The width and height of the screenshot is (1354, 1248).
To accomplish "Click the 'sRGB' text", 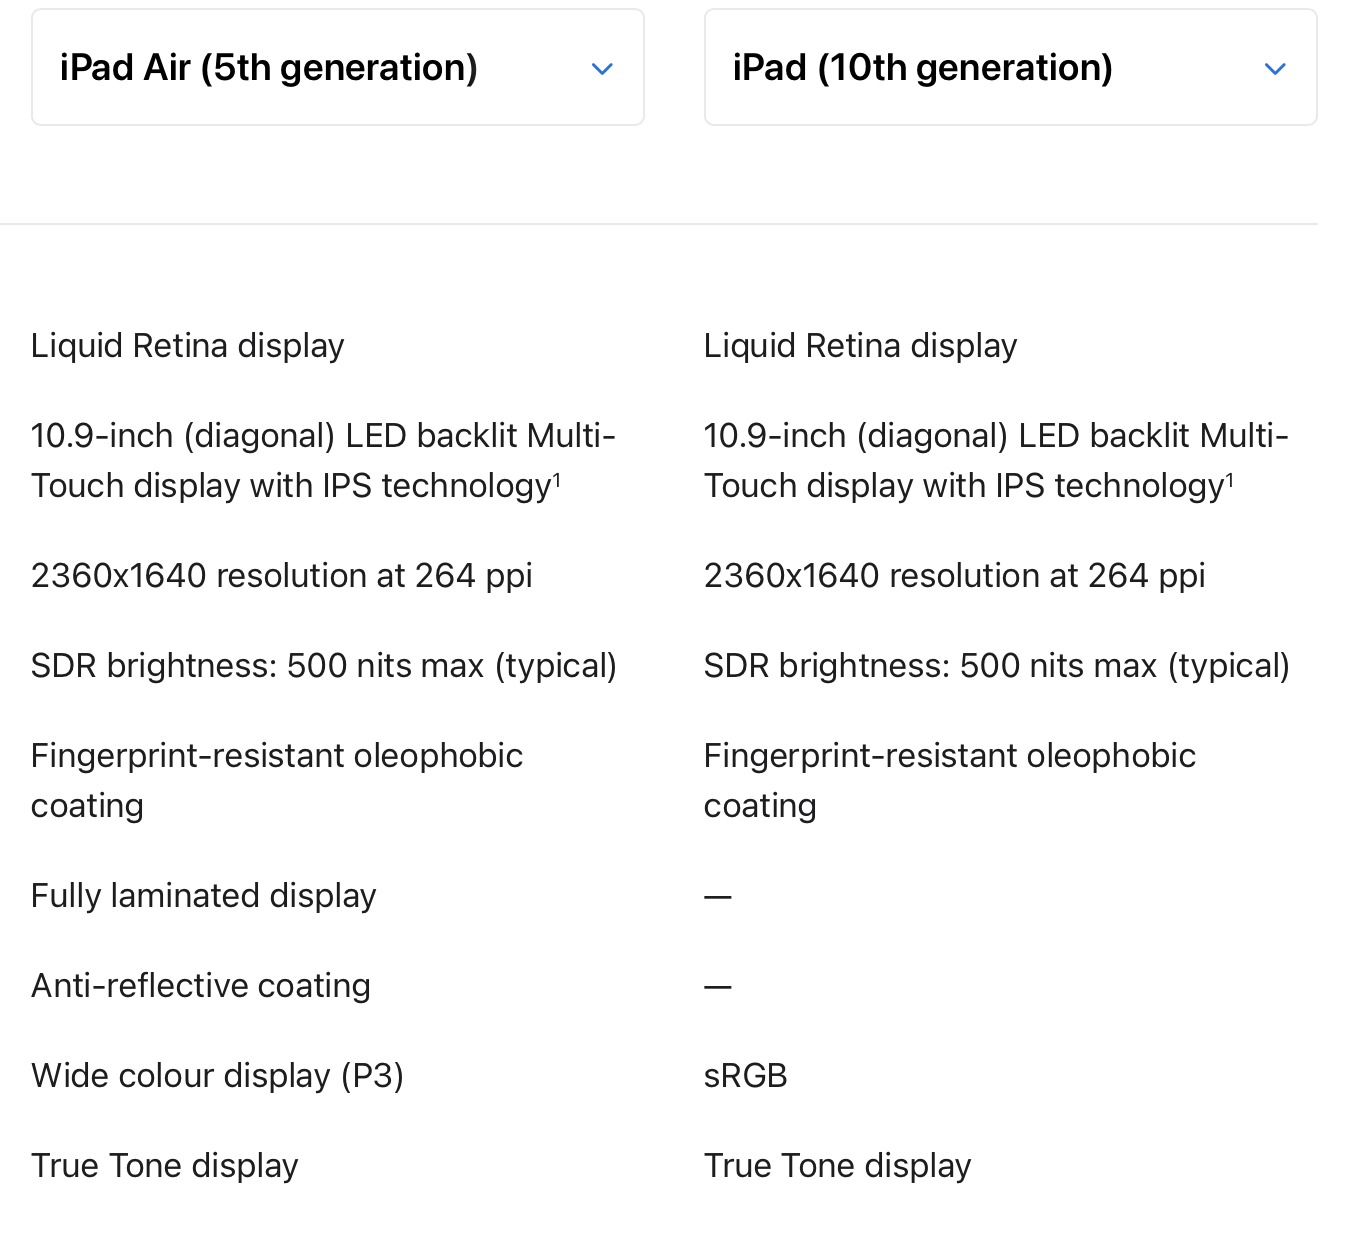I will 746,1076.
